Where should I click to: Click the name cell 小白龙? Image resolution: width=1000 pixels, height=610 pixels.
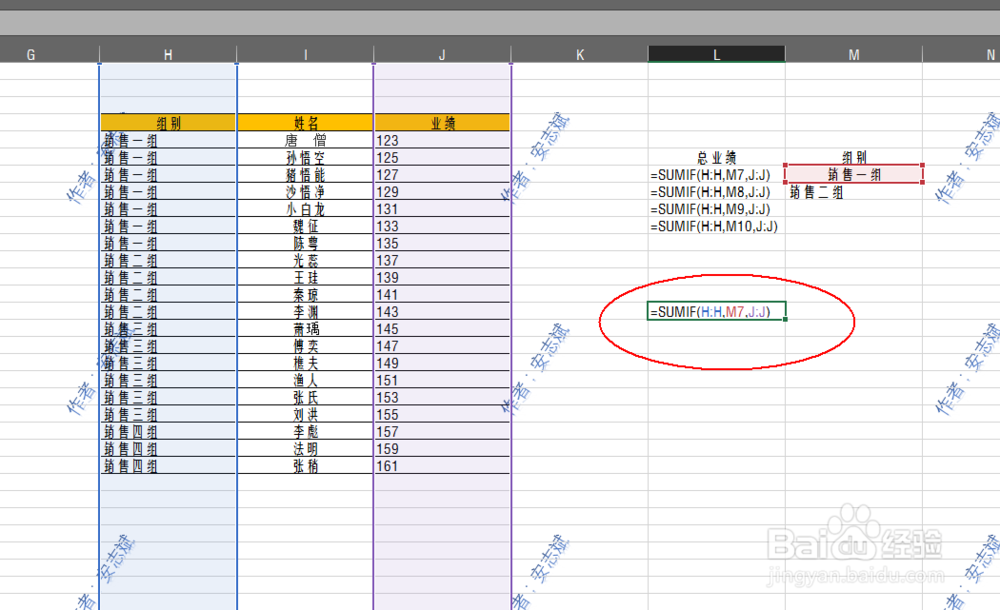[x=305, y=209]
